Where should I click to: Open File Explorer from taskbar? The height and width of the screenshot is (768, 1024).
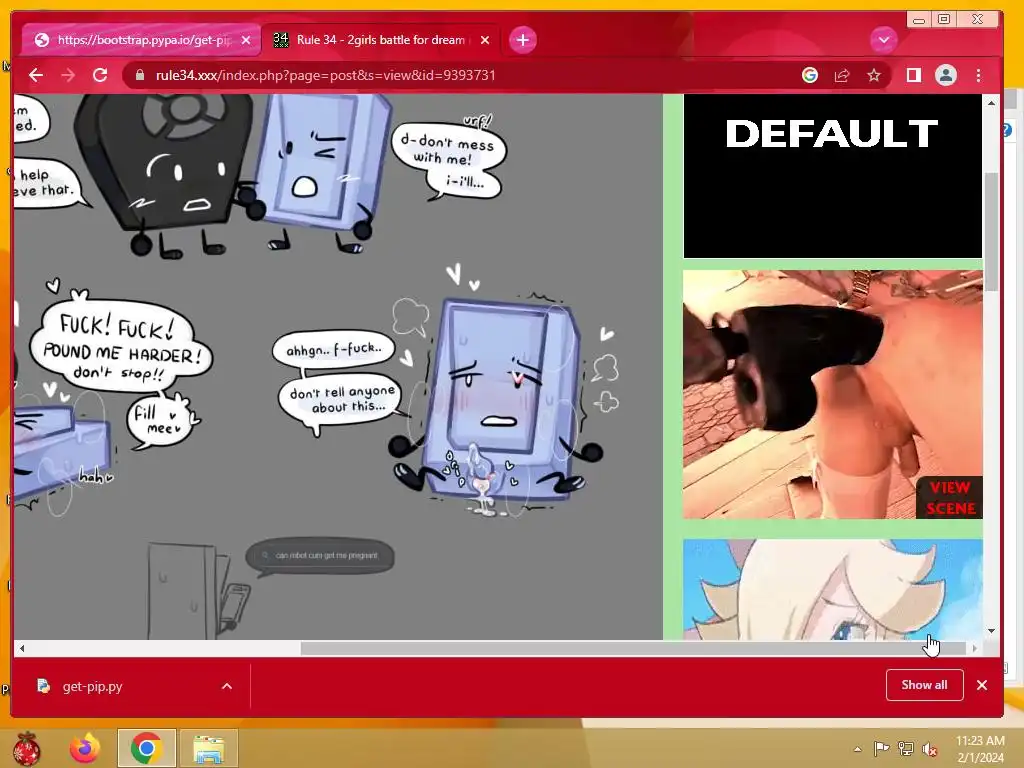tap(208, 748)
